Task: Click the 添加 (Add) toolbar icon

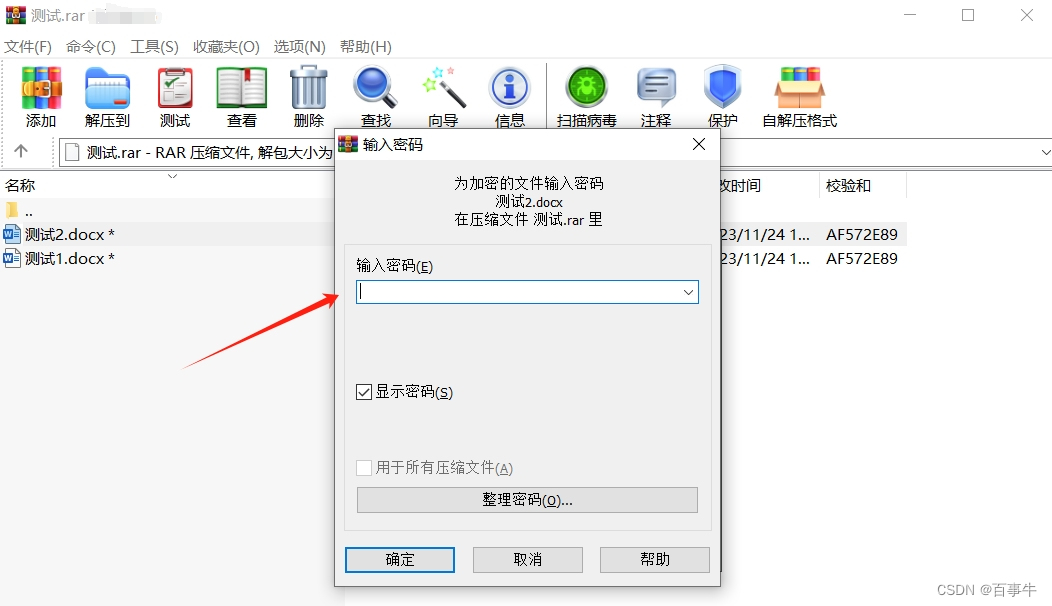Action: [x=41, y=88]
